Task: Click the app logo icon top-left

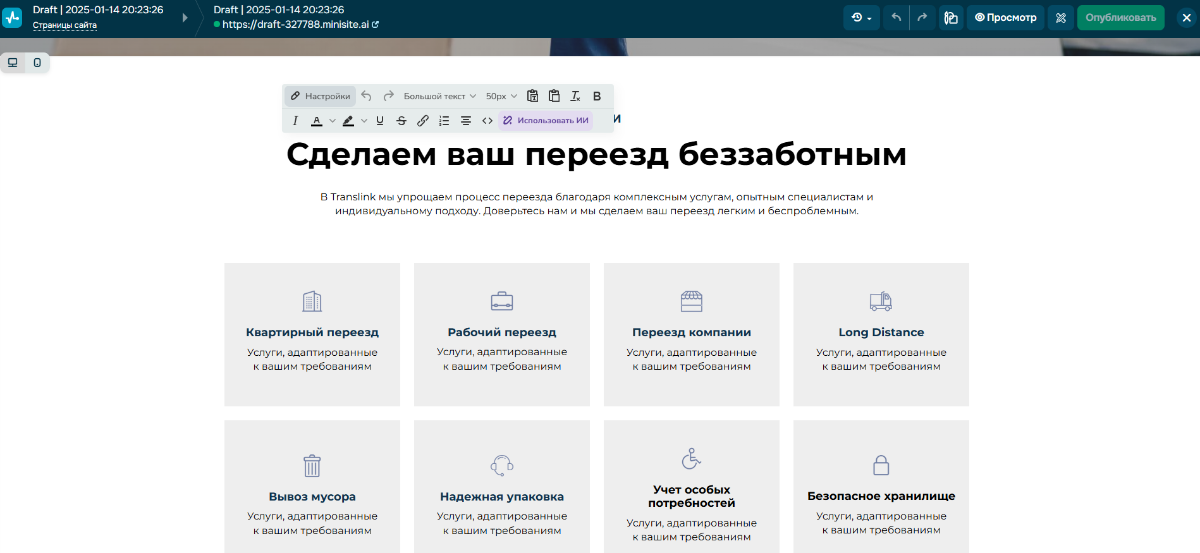Action: point(12,17)
